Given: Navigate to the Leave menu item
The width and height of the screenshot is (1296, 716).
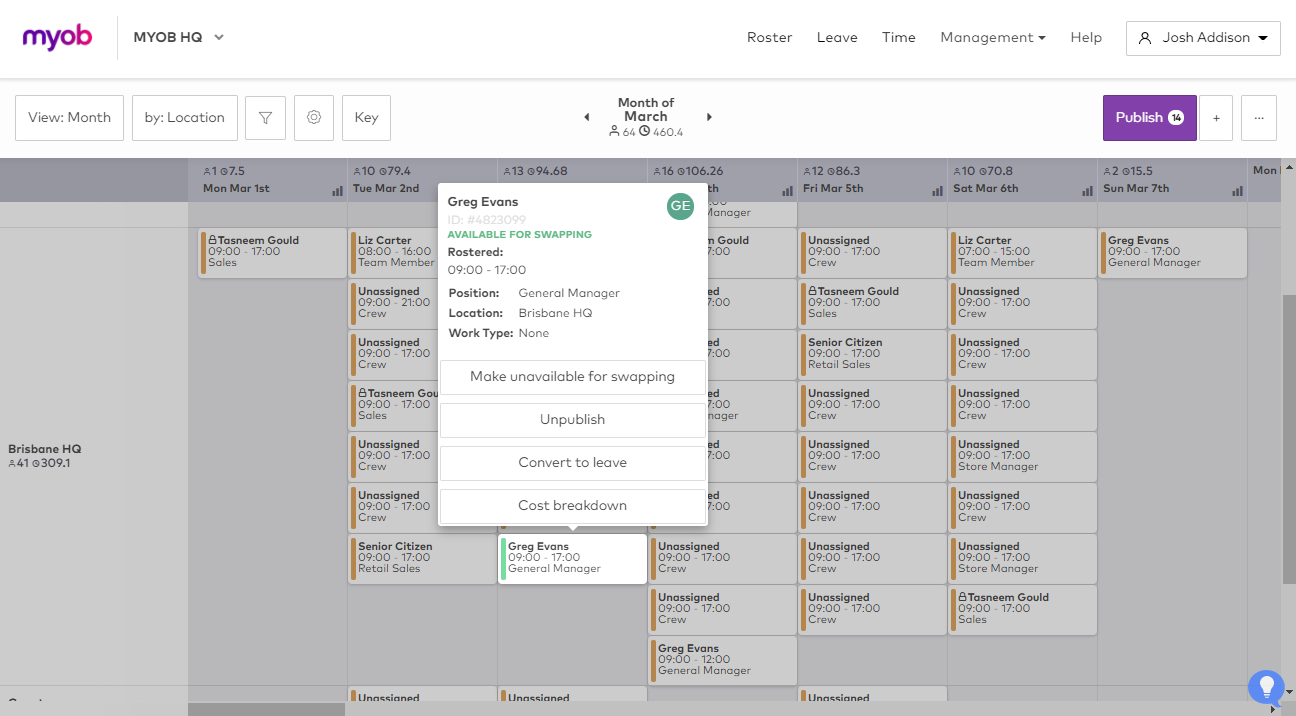Looking at the screenshot, I should point(837,38).
